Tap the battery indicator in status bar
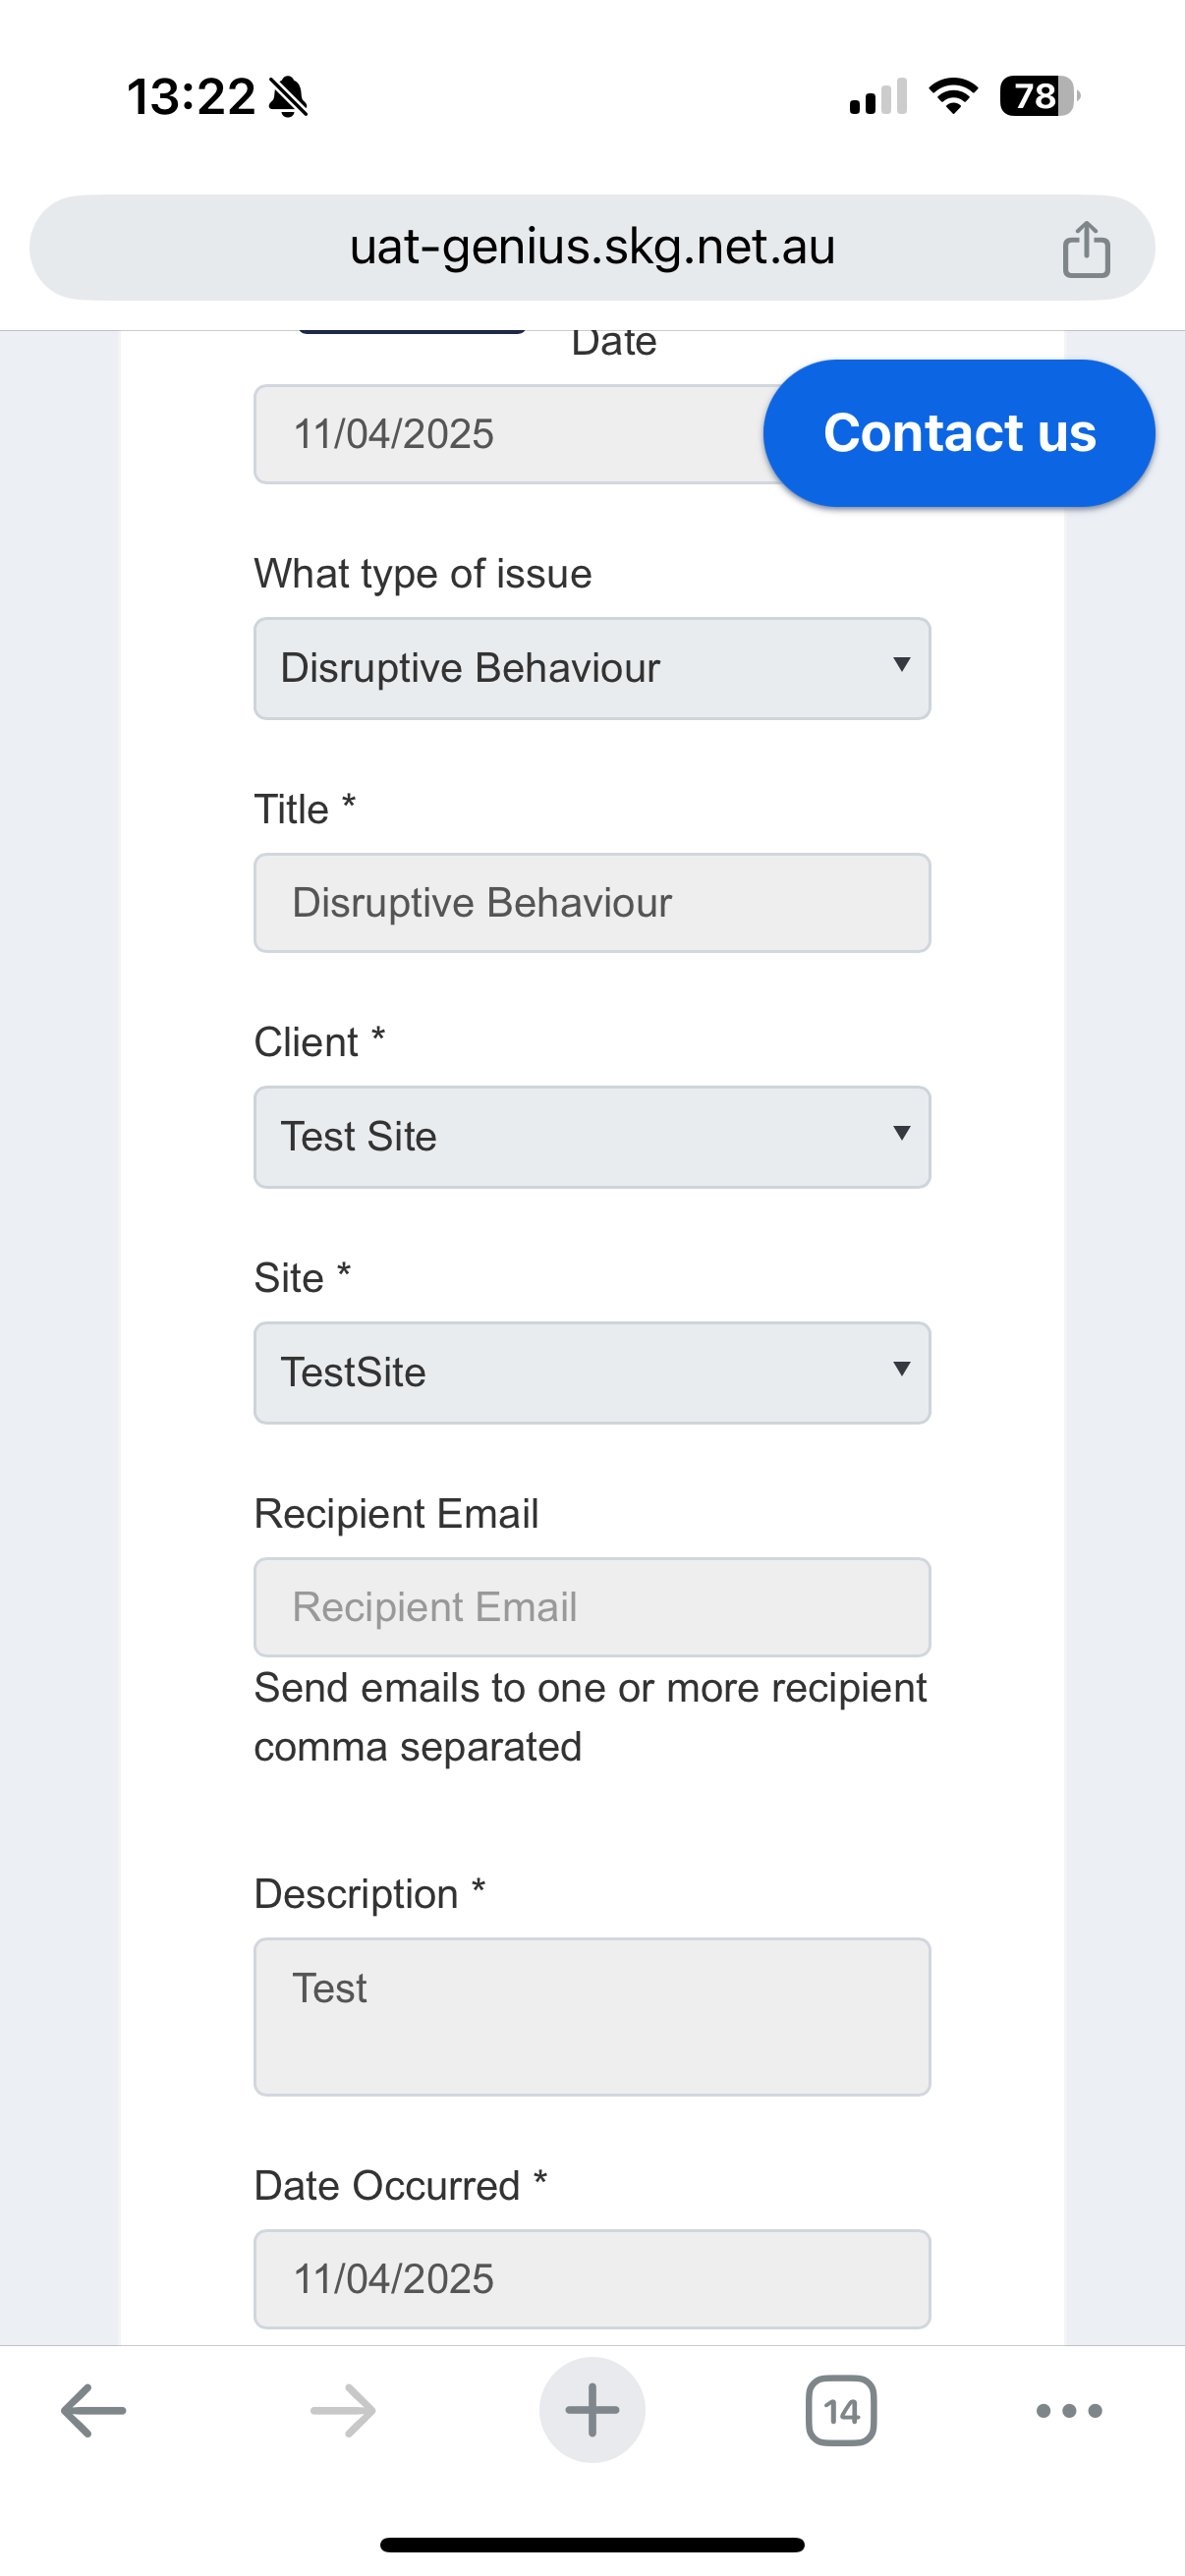 coord(1040,96)
